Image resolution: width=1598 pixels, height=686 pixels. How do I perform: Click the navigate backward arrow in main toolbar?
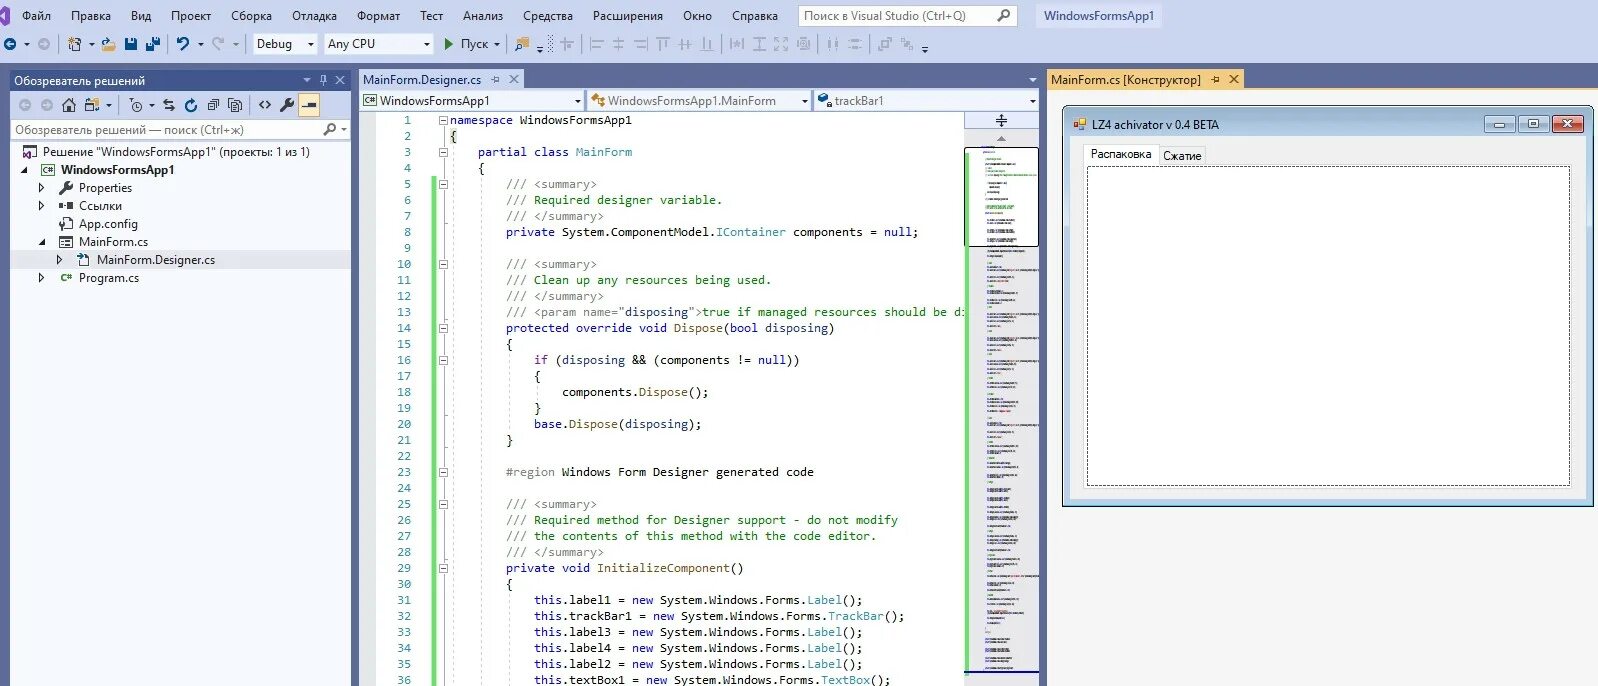click(x=10, y=44)
